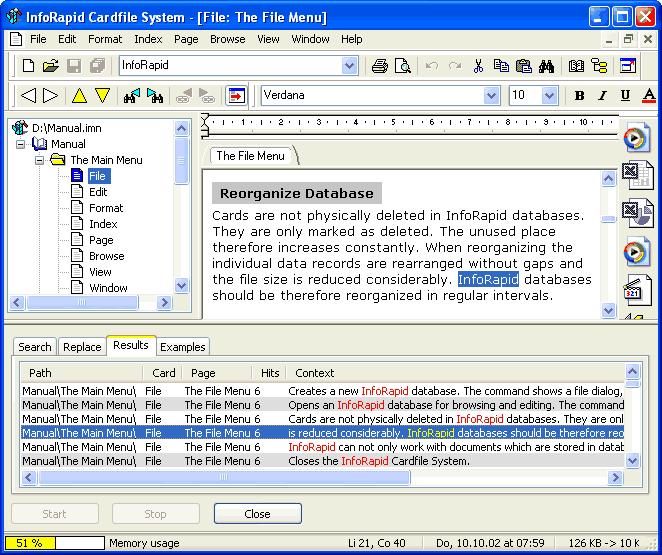662x555 pixels.
Task: Sort results by Path column header
Action: [x=81, y=373]
